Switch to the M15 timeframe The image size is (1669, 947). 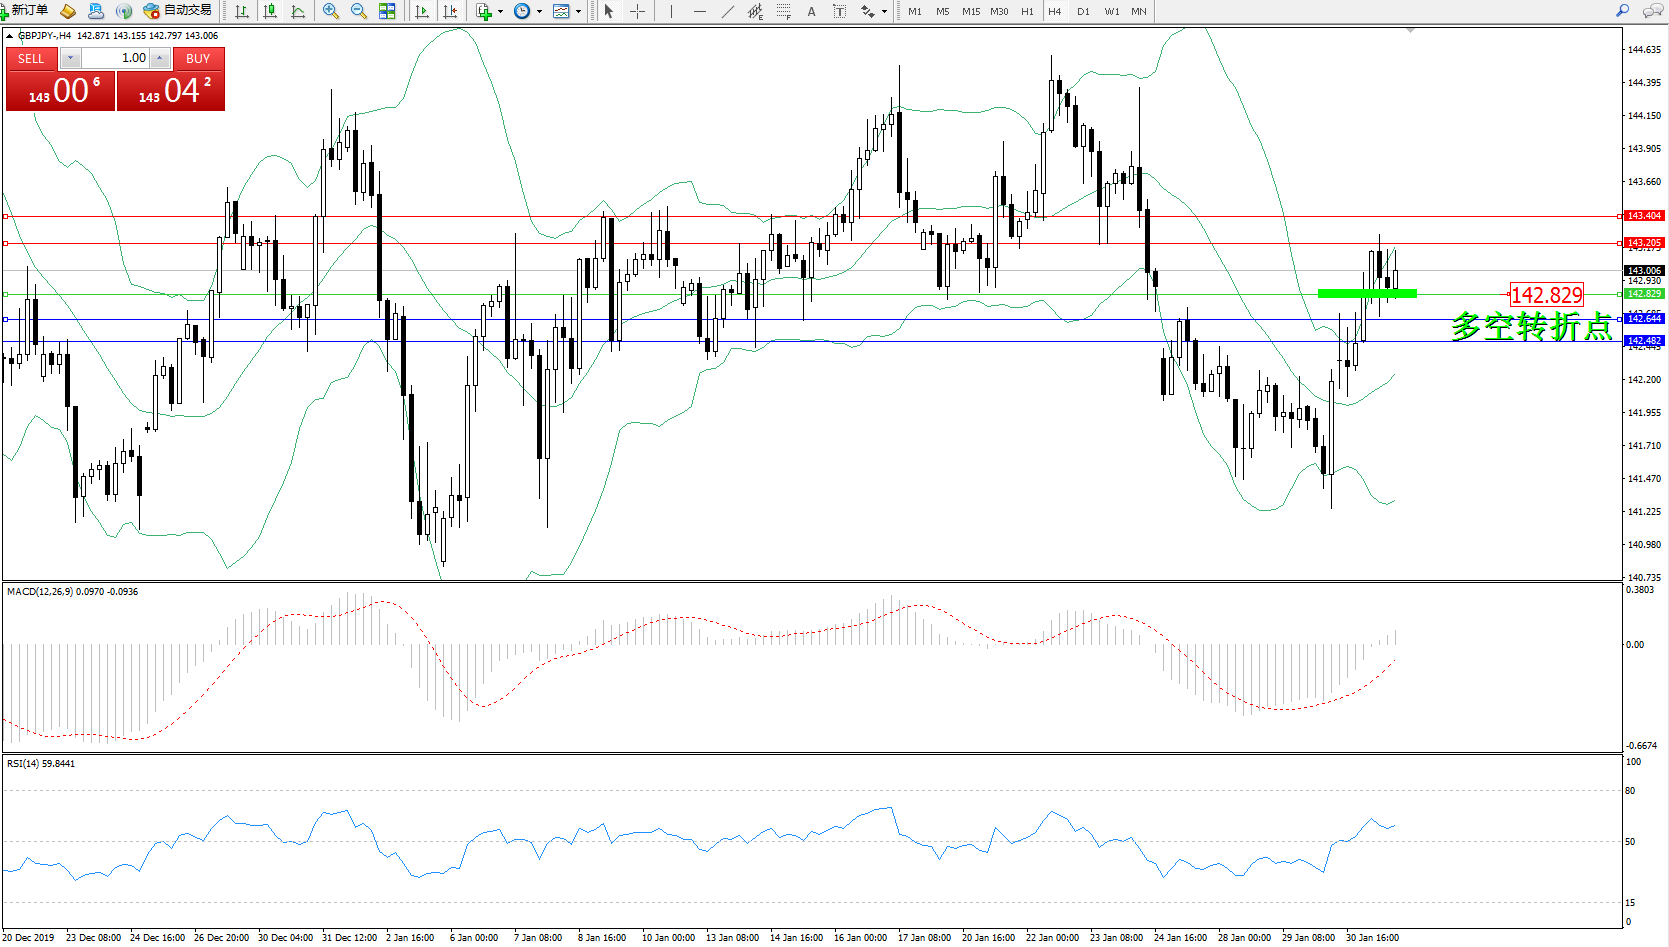pos(970,12)
